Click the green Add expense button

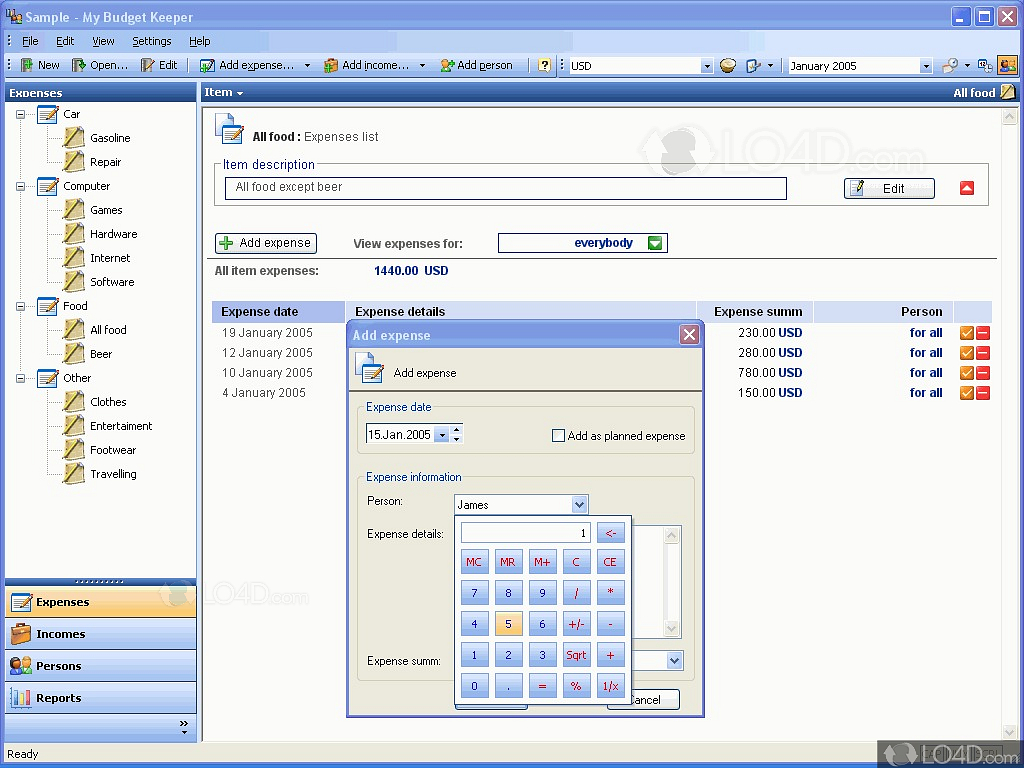[x=266, y=243]
